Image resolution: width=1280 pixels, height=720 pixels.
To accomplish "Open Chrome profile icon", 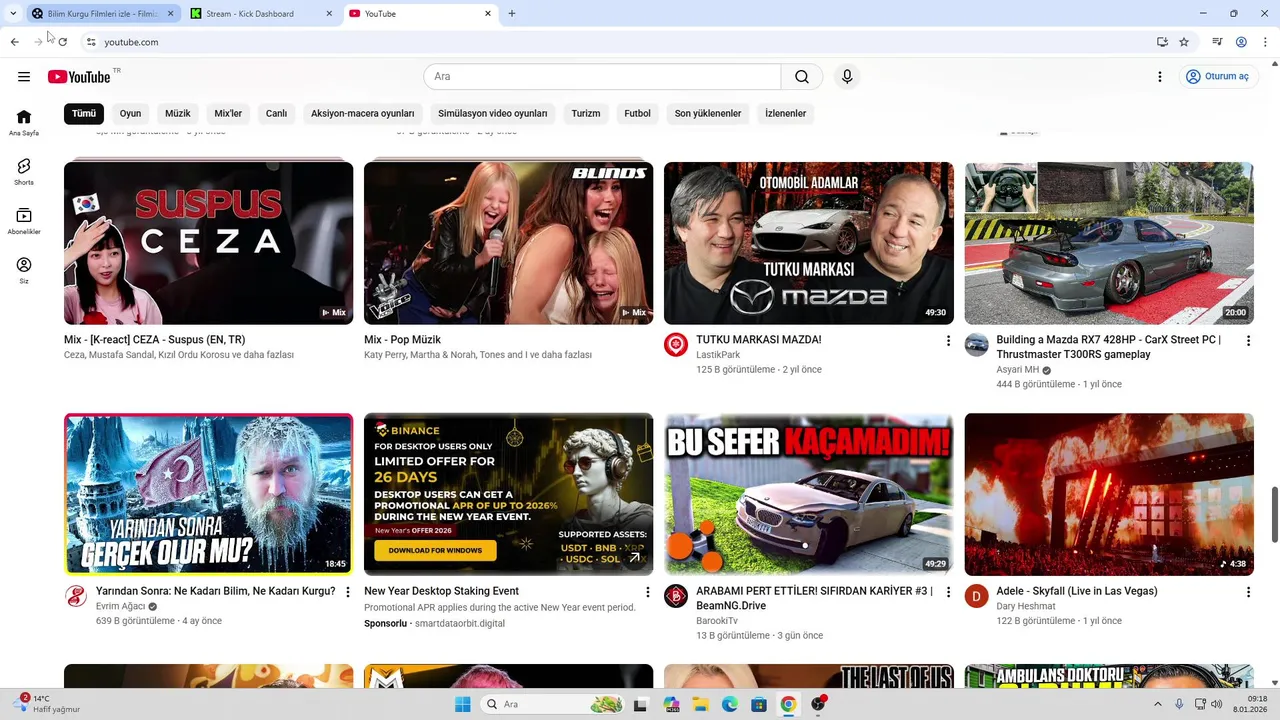I will (x=1241, y=42).
